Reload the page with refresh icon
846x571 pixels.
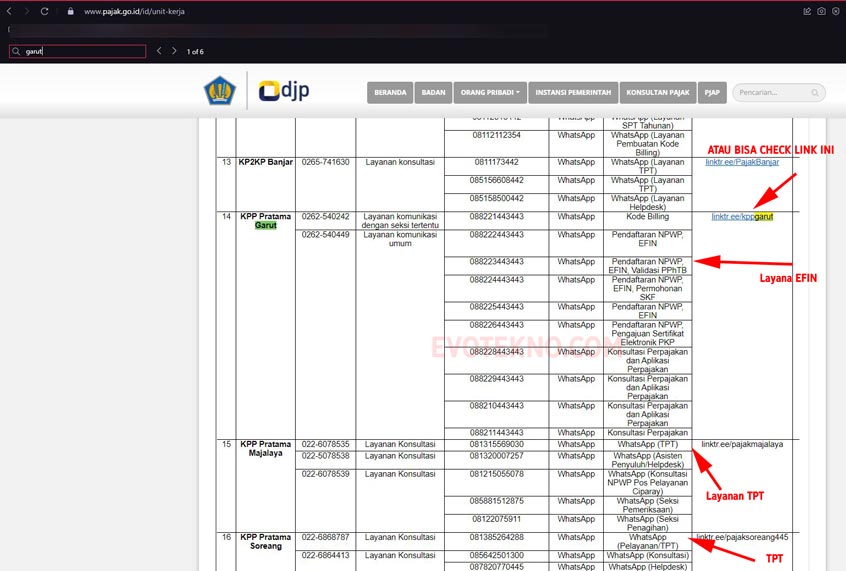tap(45, 11)
